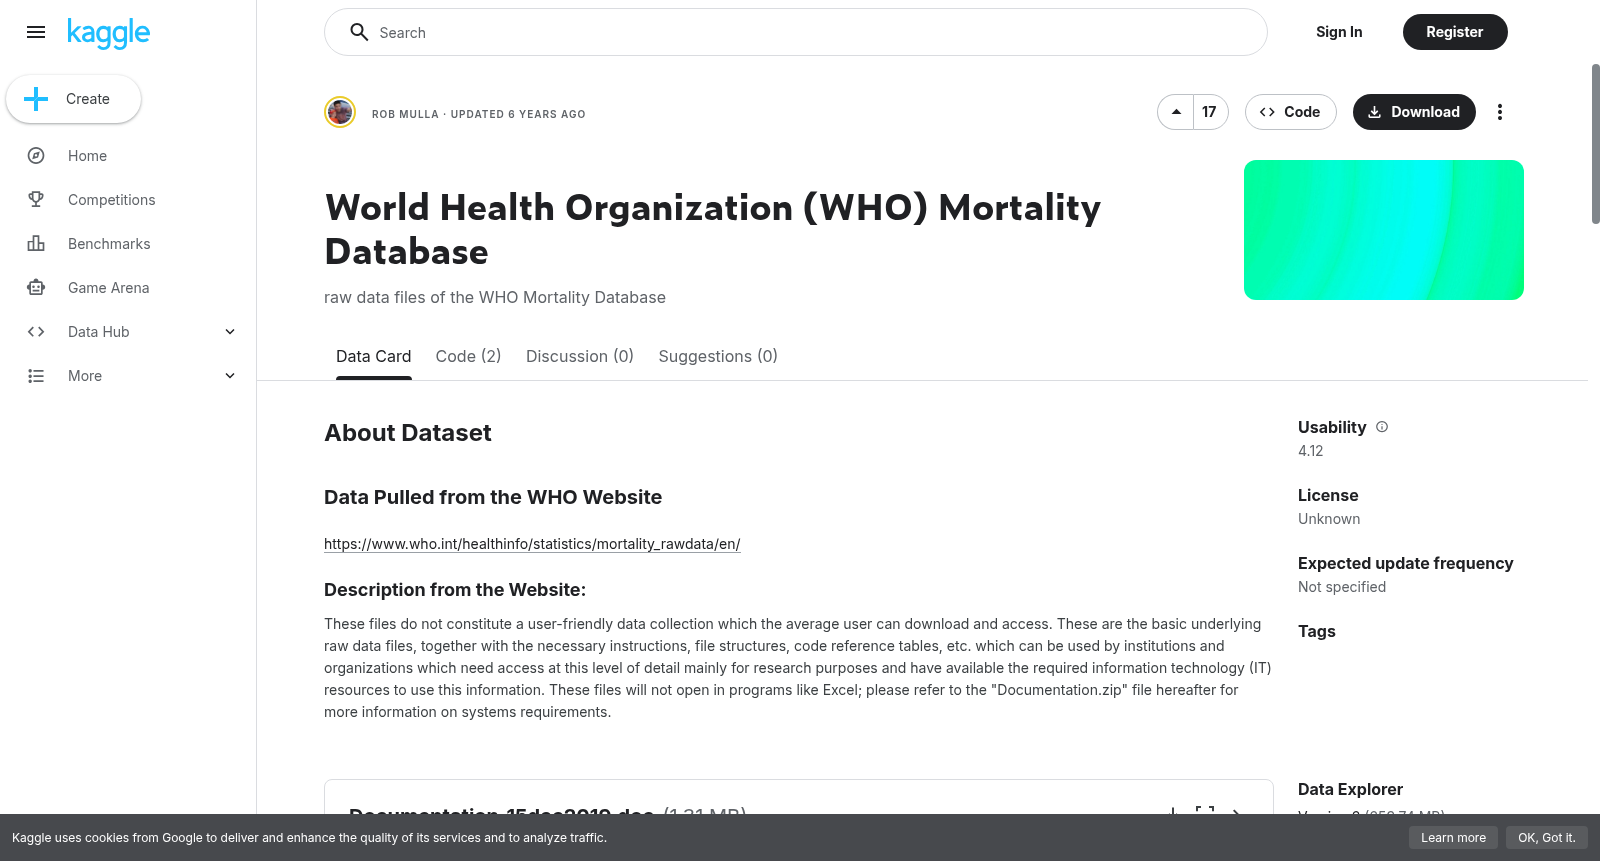Click the Code button near Download
Screen dimensions: 1600x861
[1291, 112]
